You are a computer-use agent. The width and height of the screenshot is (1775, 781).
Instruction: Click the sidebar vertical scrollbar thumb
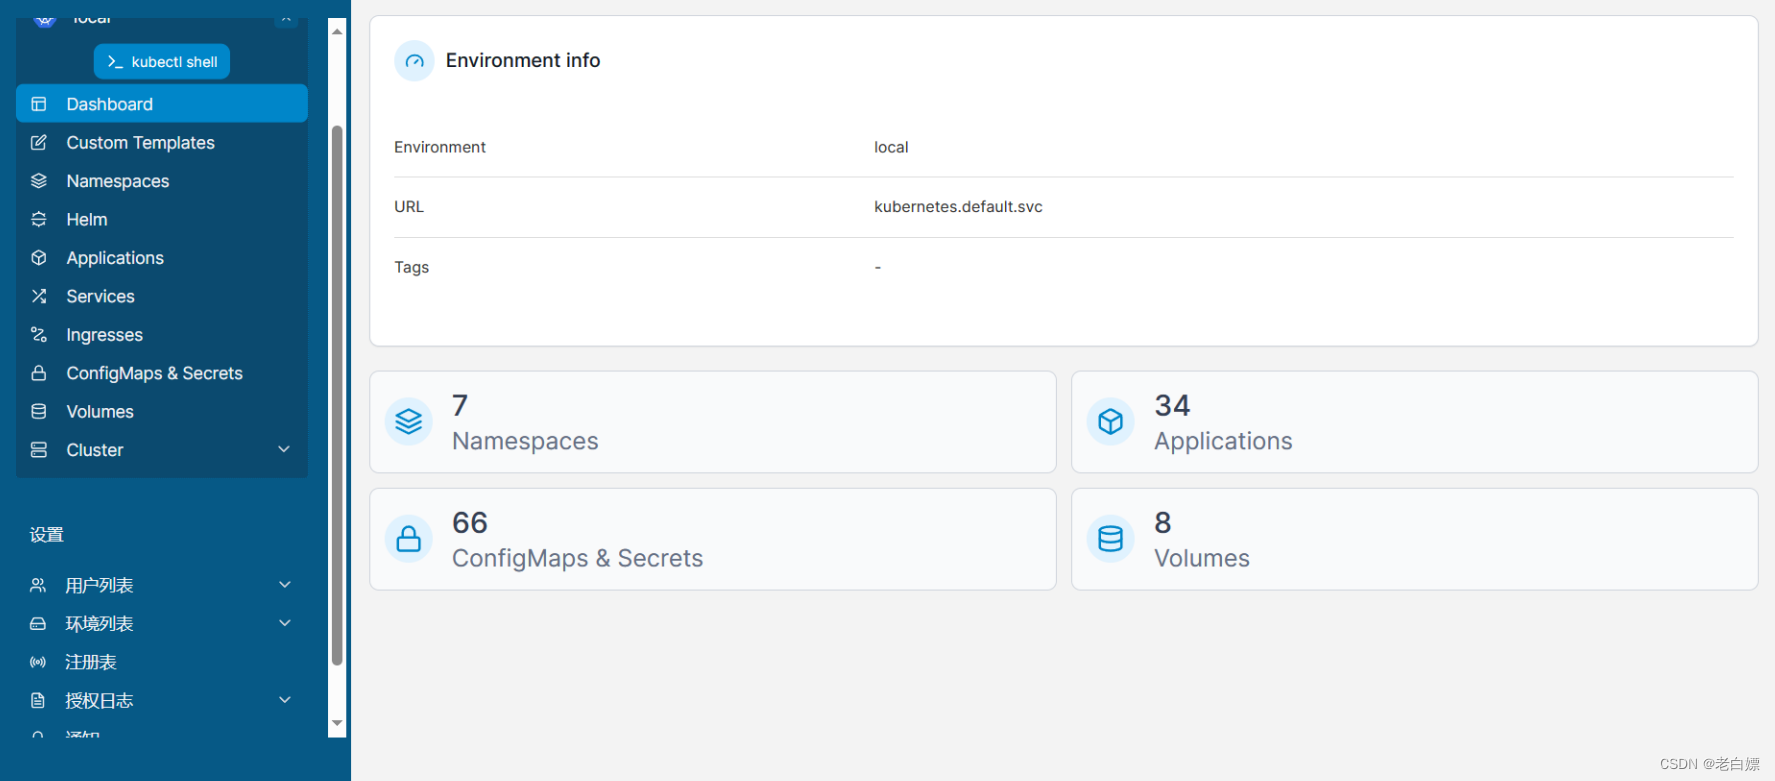click(337, 395)
